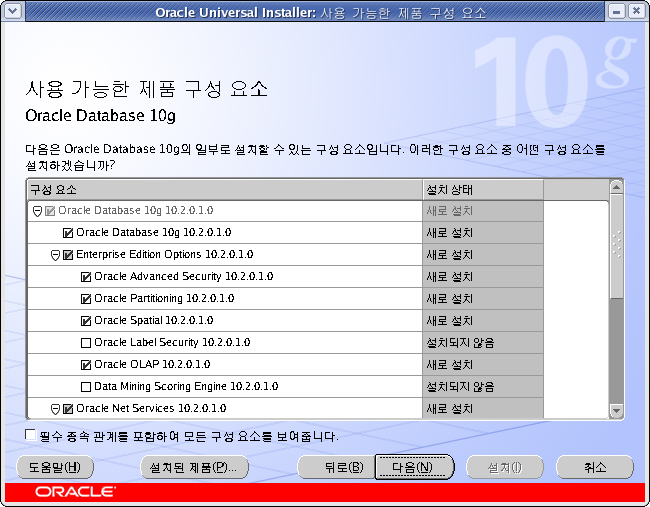The height and width of the screenshot is (507, 650).
Task: Check Oracle Label Security checkbox
Action: 86,343
